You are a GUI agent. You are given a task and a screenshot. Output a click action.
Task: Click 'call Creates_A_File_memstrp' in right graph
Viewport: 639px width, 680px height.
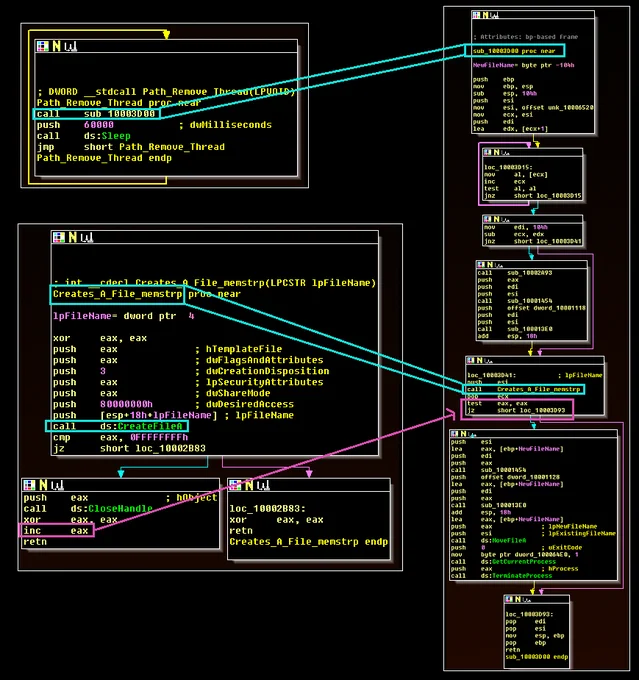(x=524, y=389)
